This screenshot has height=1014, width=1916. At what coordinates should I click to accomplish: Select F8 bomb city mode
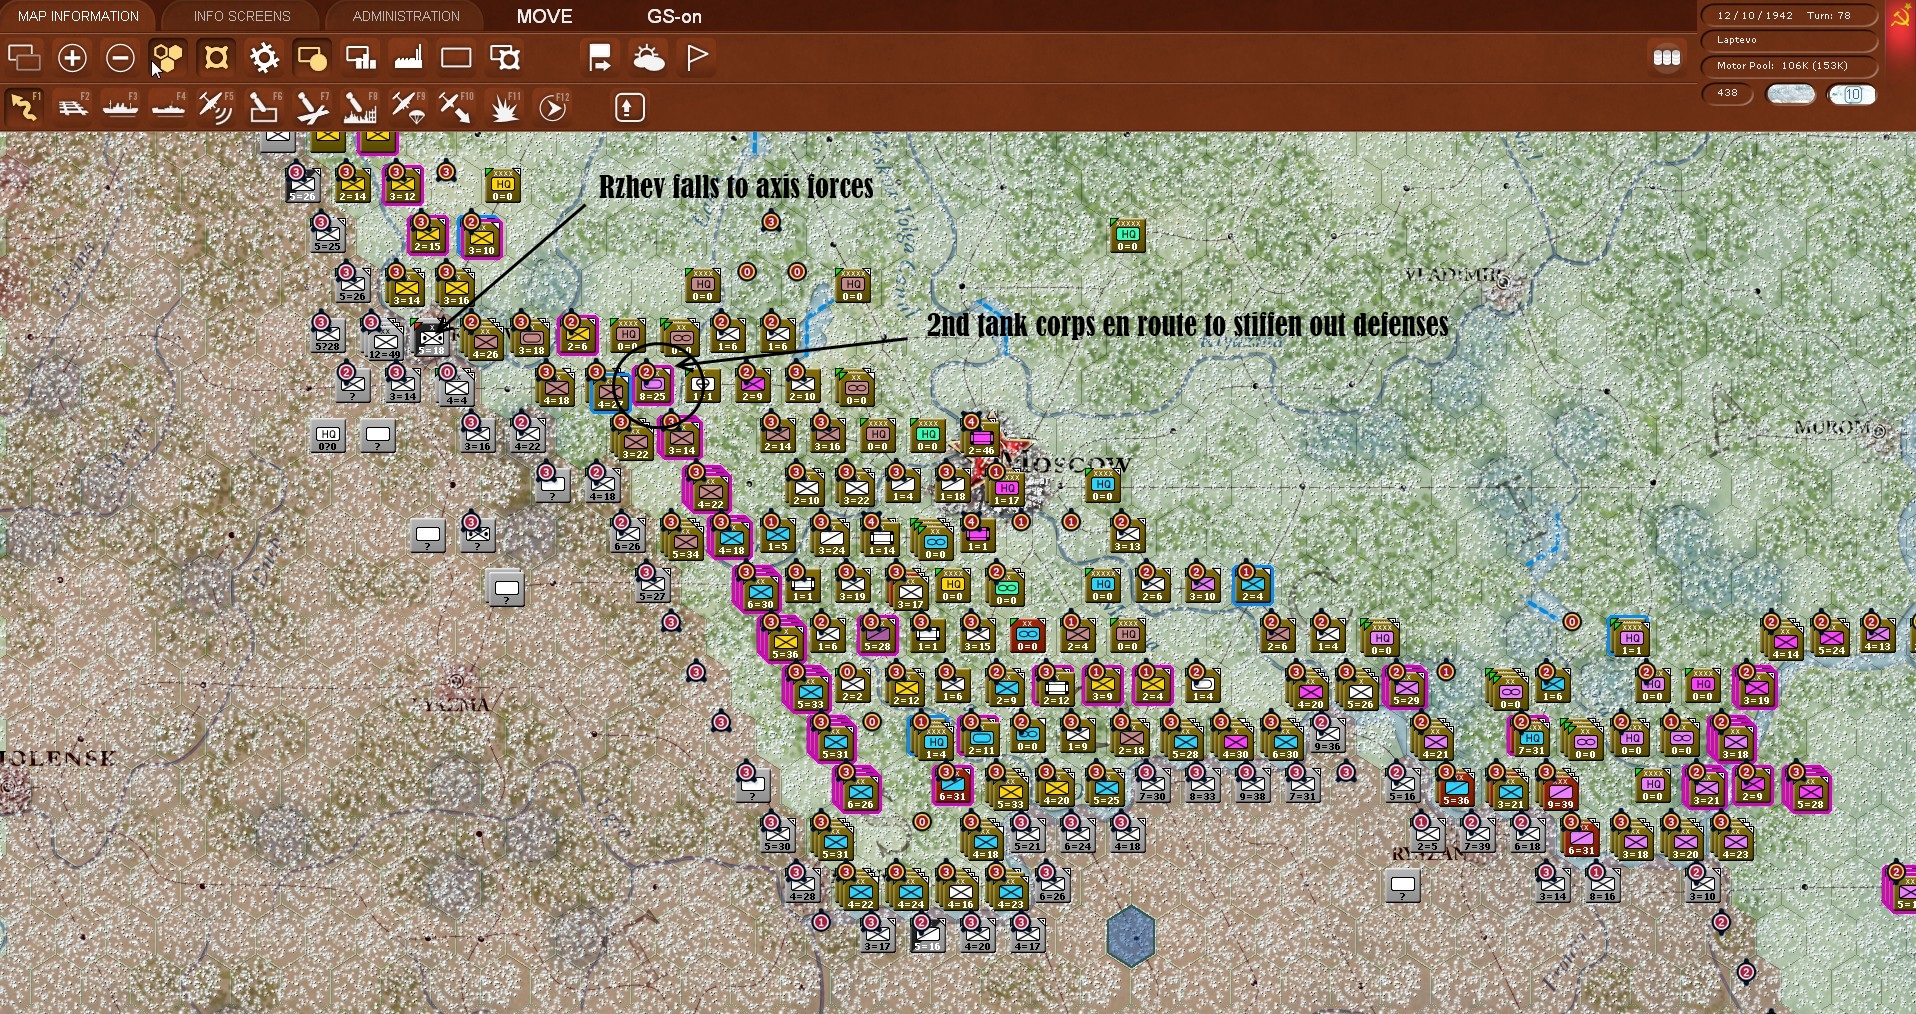tap(360, 107)
